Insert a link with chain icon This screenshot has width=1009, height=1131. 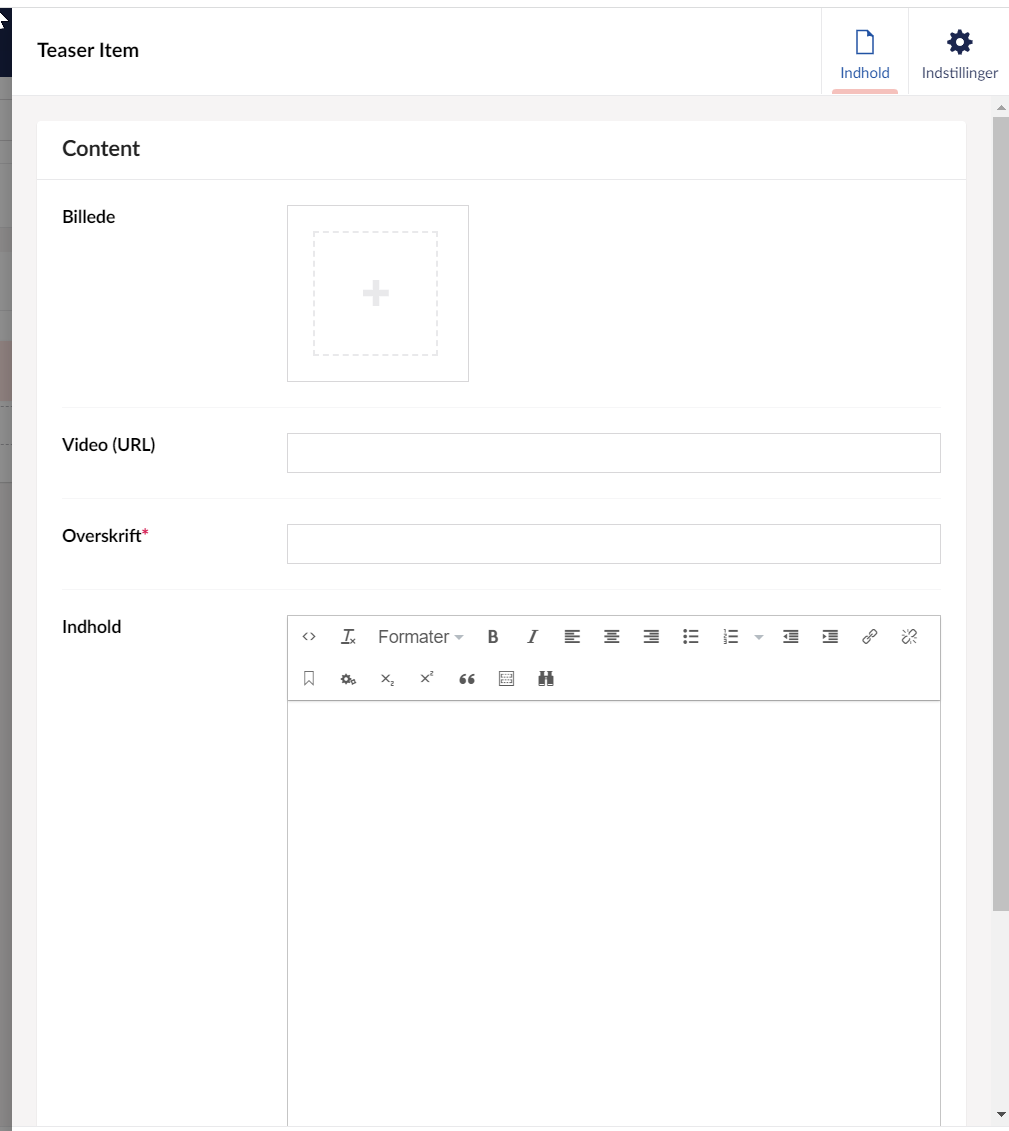869,637
